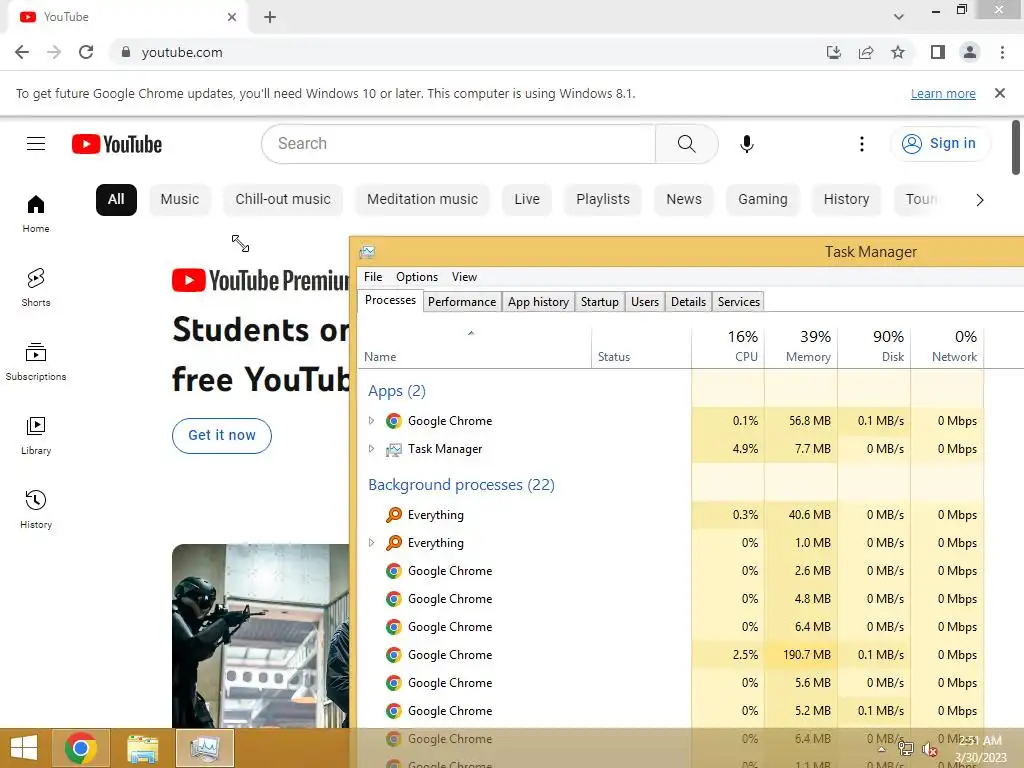Click Chrome on the taskbar
The image size is (1024, 768).
pyautogui.click(x=81, y=748)
